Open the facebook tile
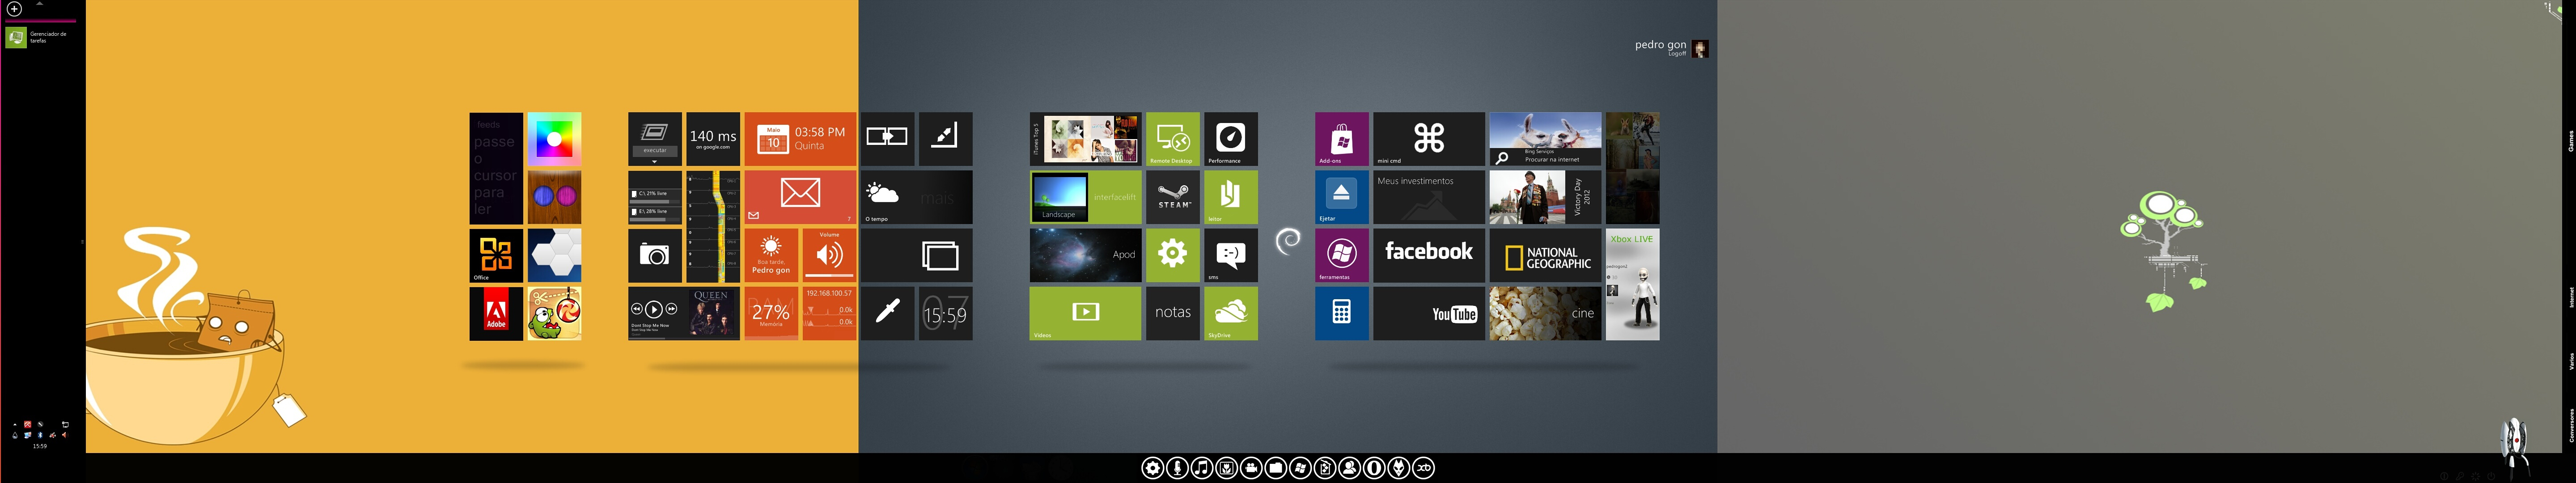 [x=1428, y=255]
